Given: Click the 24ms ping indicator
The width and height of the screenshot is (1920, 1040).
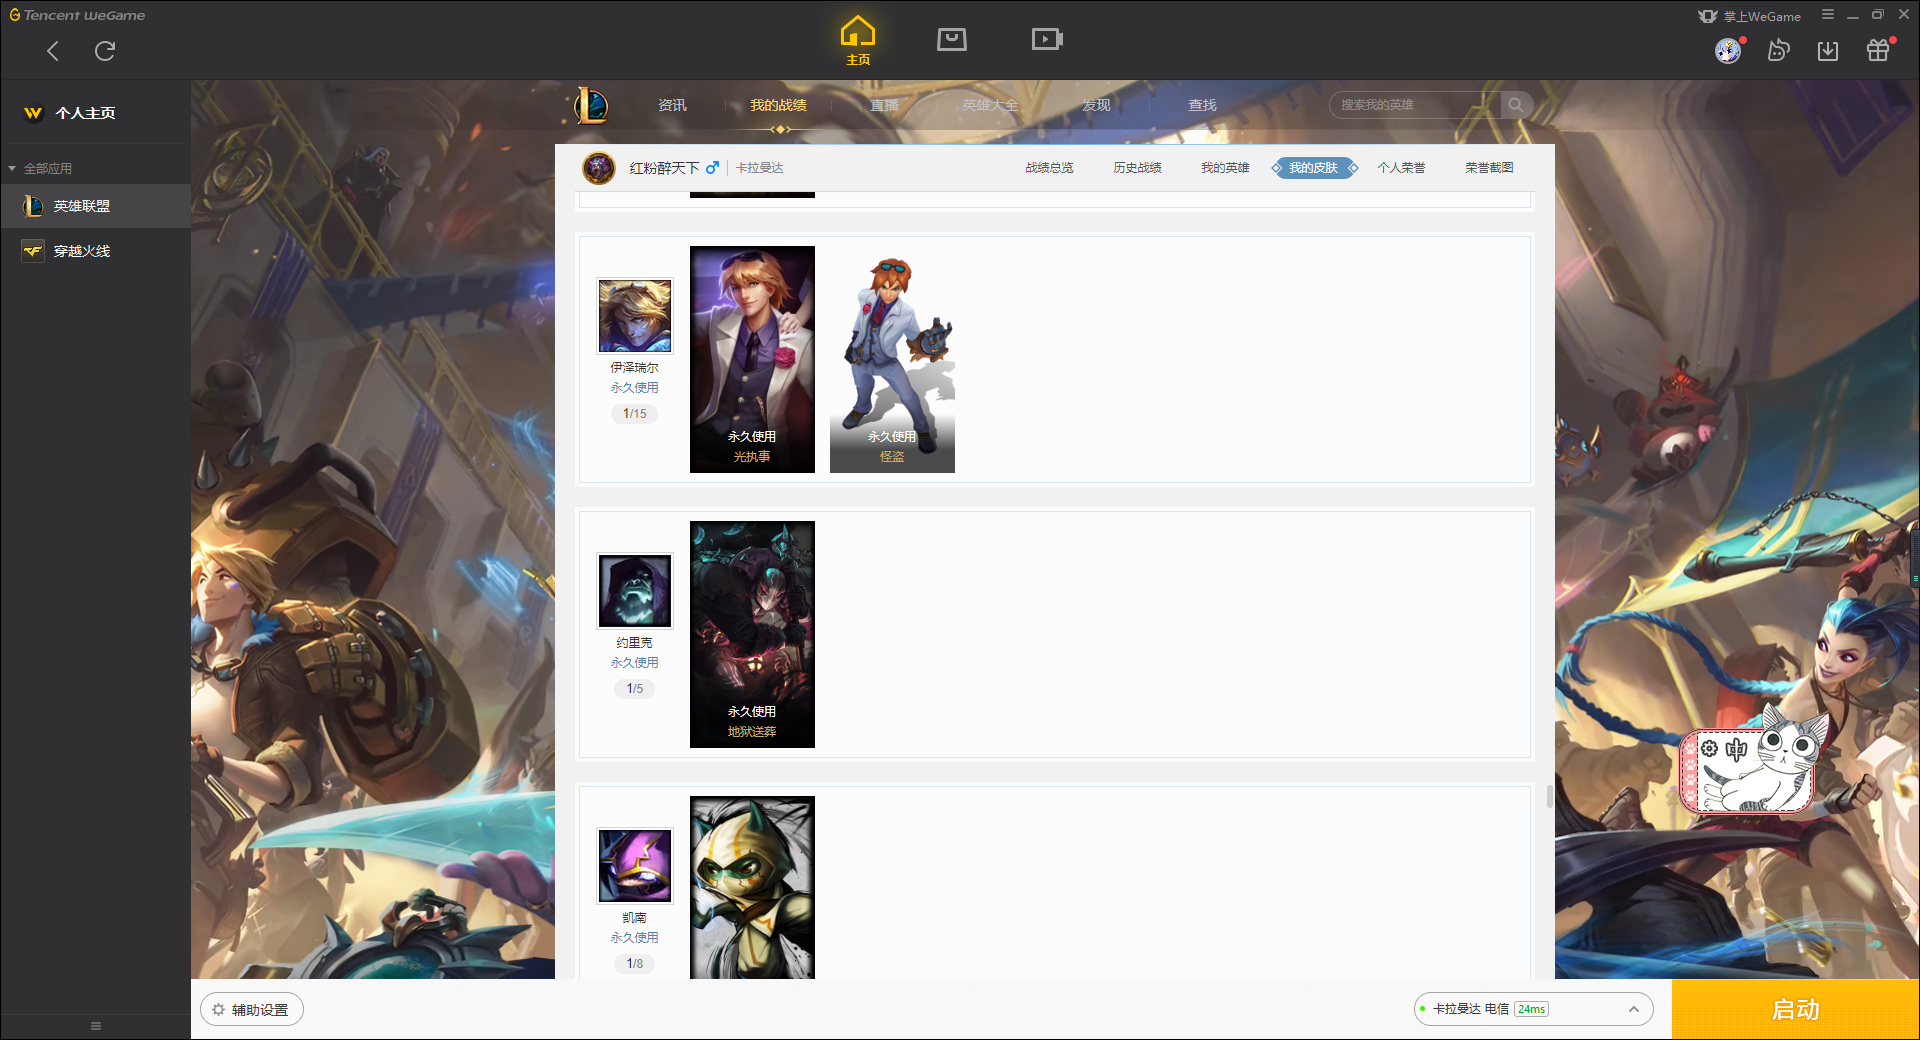Looking at the screenshot, I should pyautogui.click(x=1531, y=1009).
